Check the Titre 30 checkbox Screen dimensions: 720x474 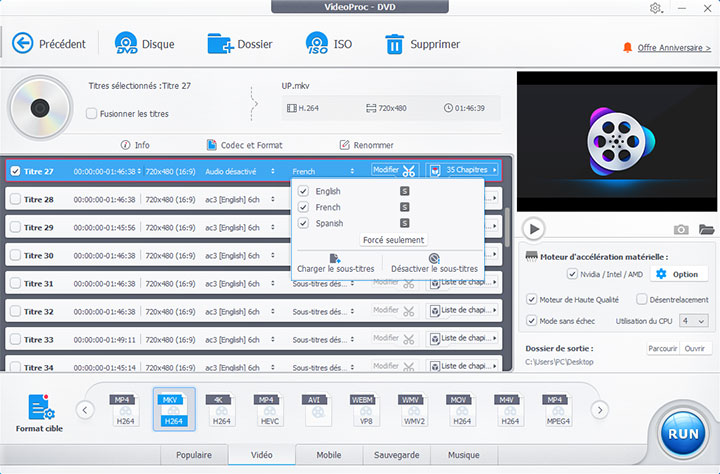pyautogui.click(x=16, y=255)
